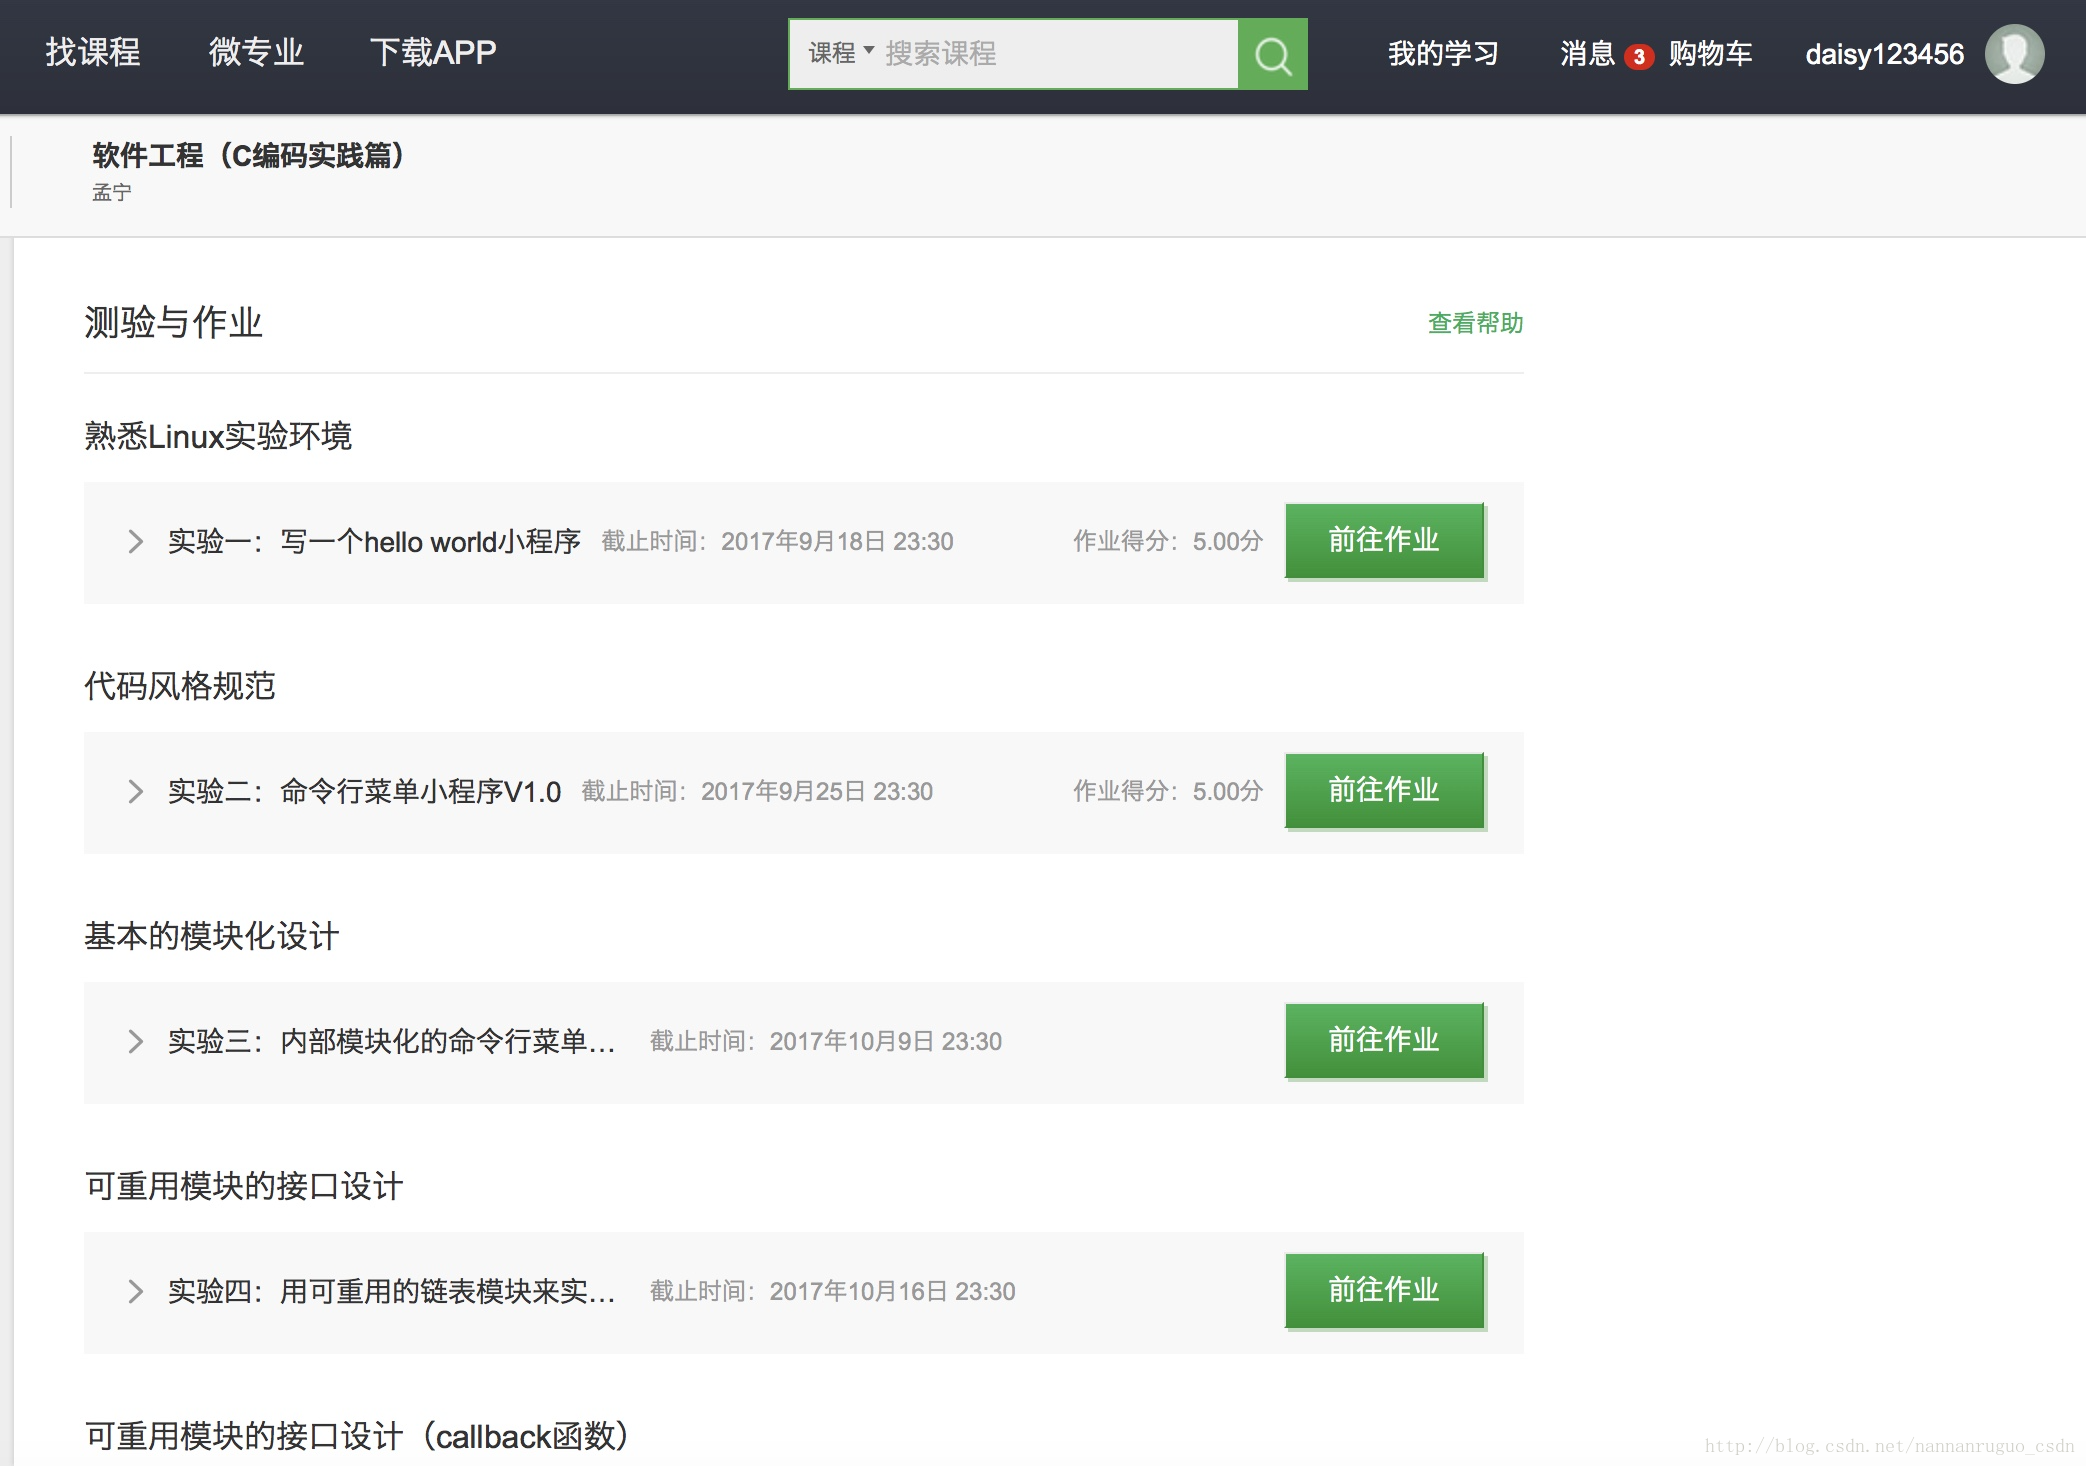Click 前往作业 button for 实验一
The image size is (2086, 1466).
pyautogui.click(x=1384, y=541)
